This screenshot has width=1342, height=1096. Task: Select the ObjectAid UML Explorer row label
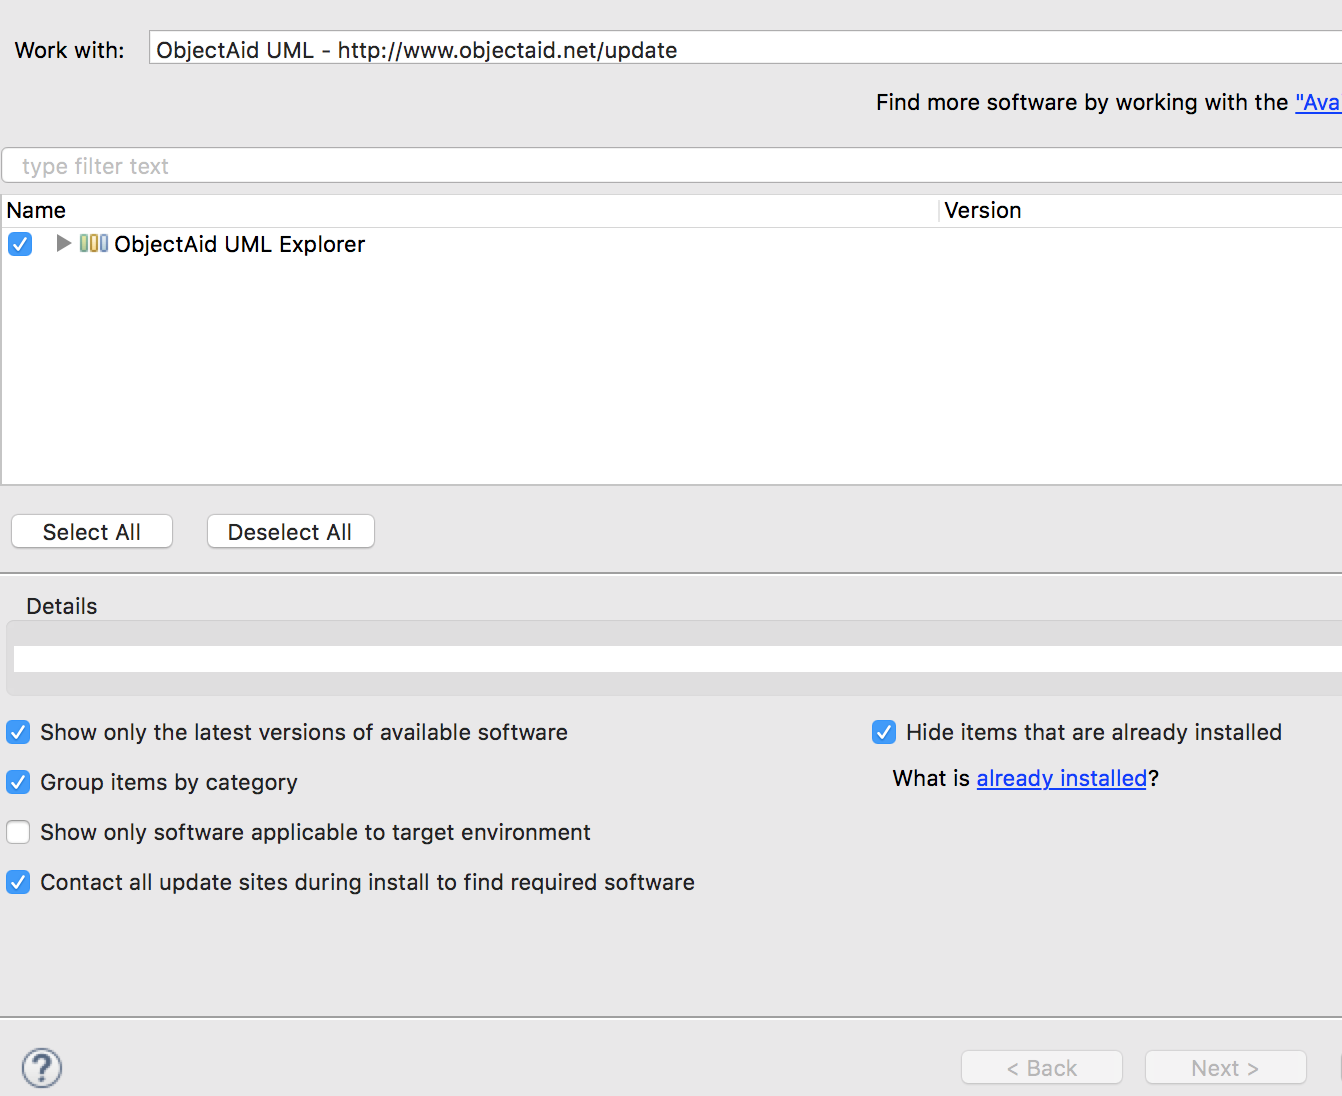240,244
